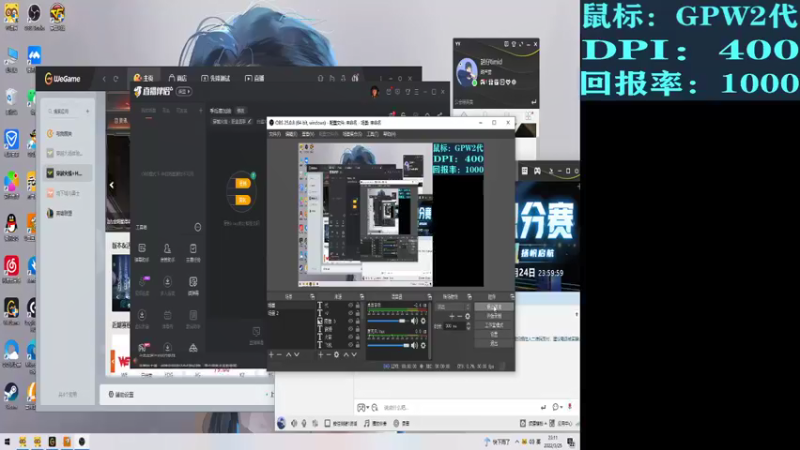Add a scene transition with plus icon
Image resolution: width=800 pixels, height=450 pixels.
point(452,316)
